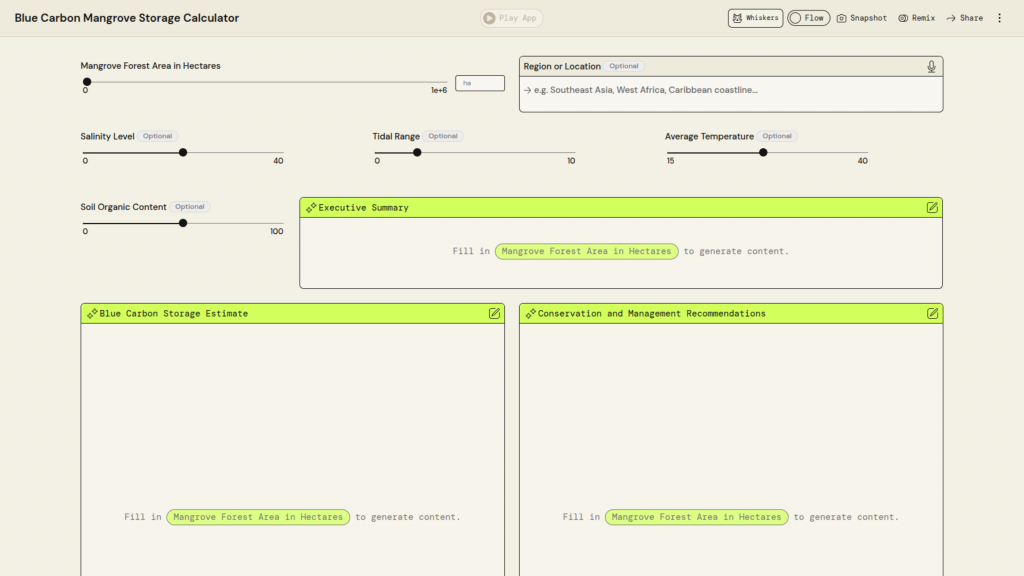
Task: Click the edit icon on Executive Summary
Action: 932,207
